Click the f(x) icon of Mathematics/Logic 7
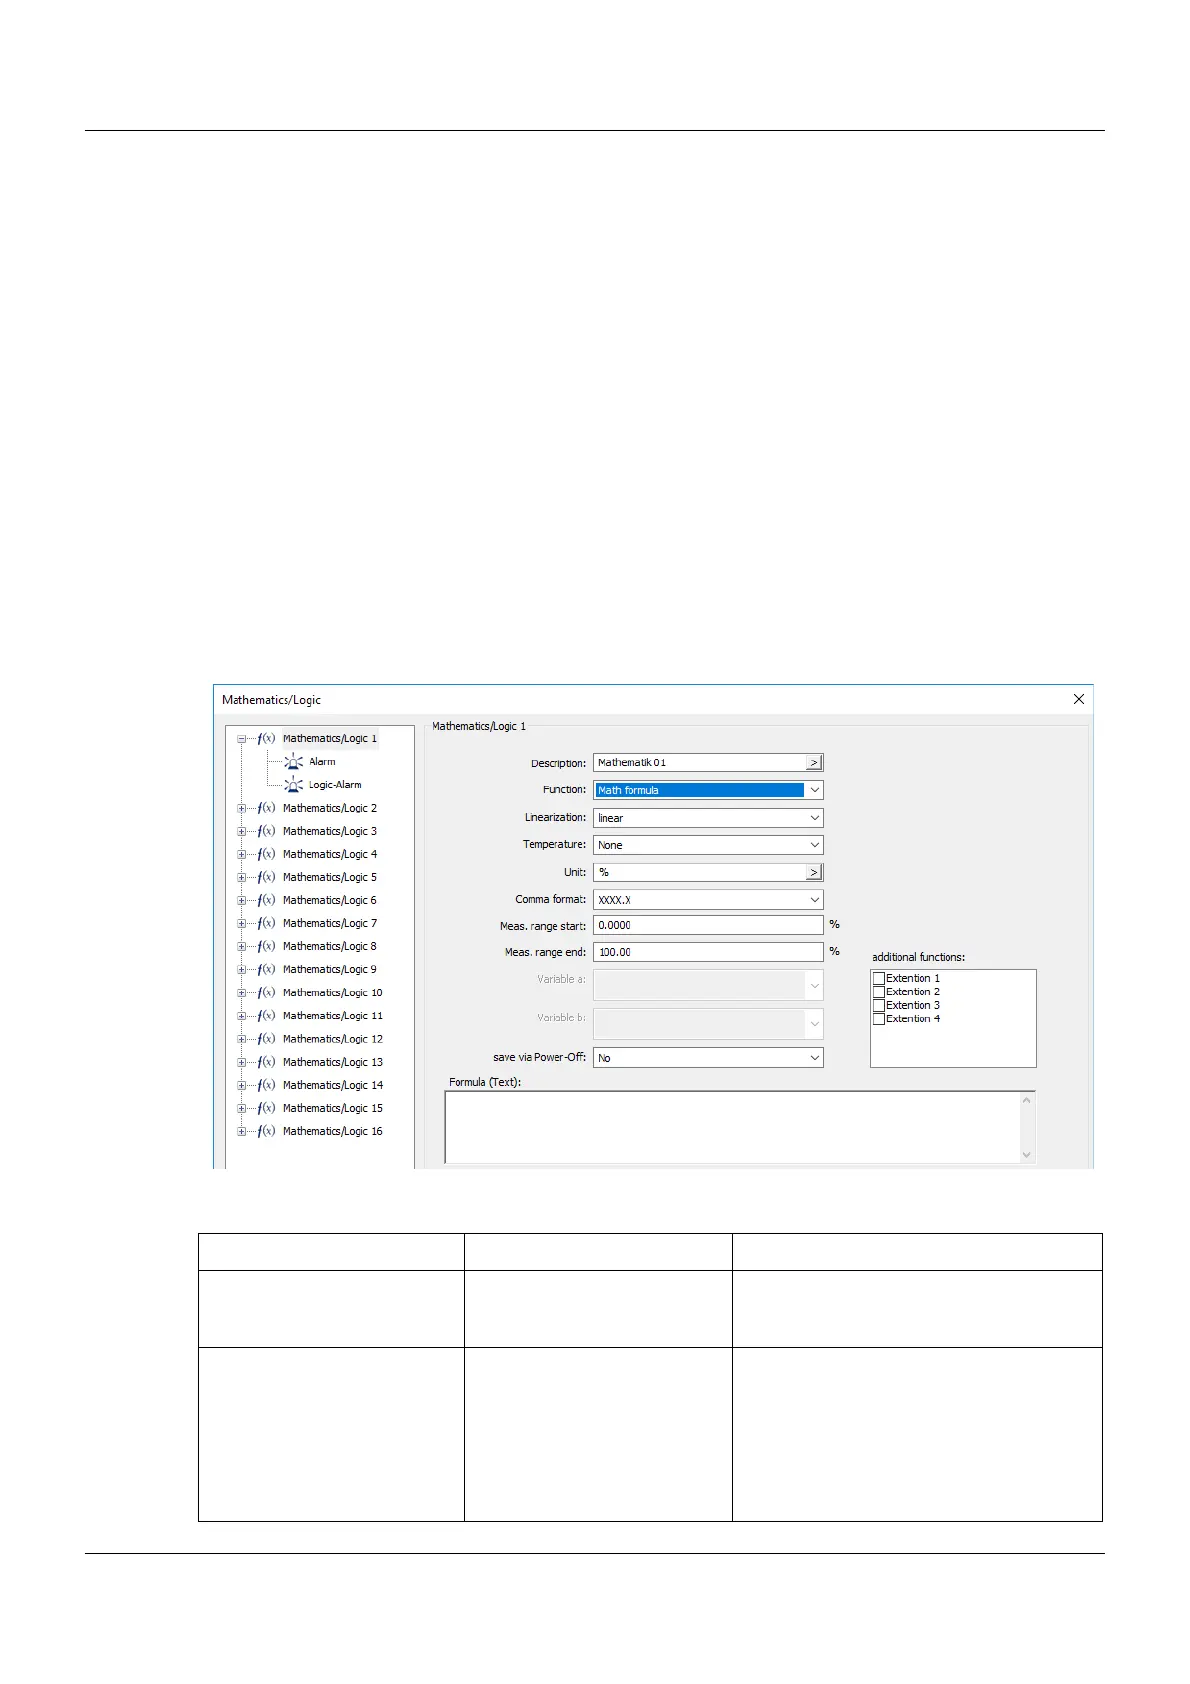The height and width of the screenshot is (1684, 1190). pos(266,923)
